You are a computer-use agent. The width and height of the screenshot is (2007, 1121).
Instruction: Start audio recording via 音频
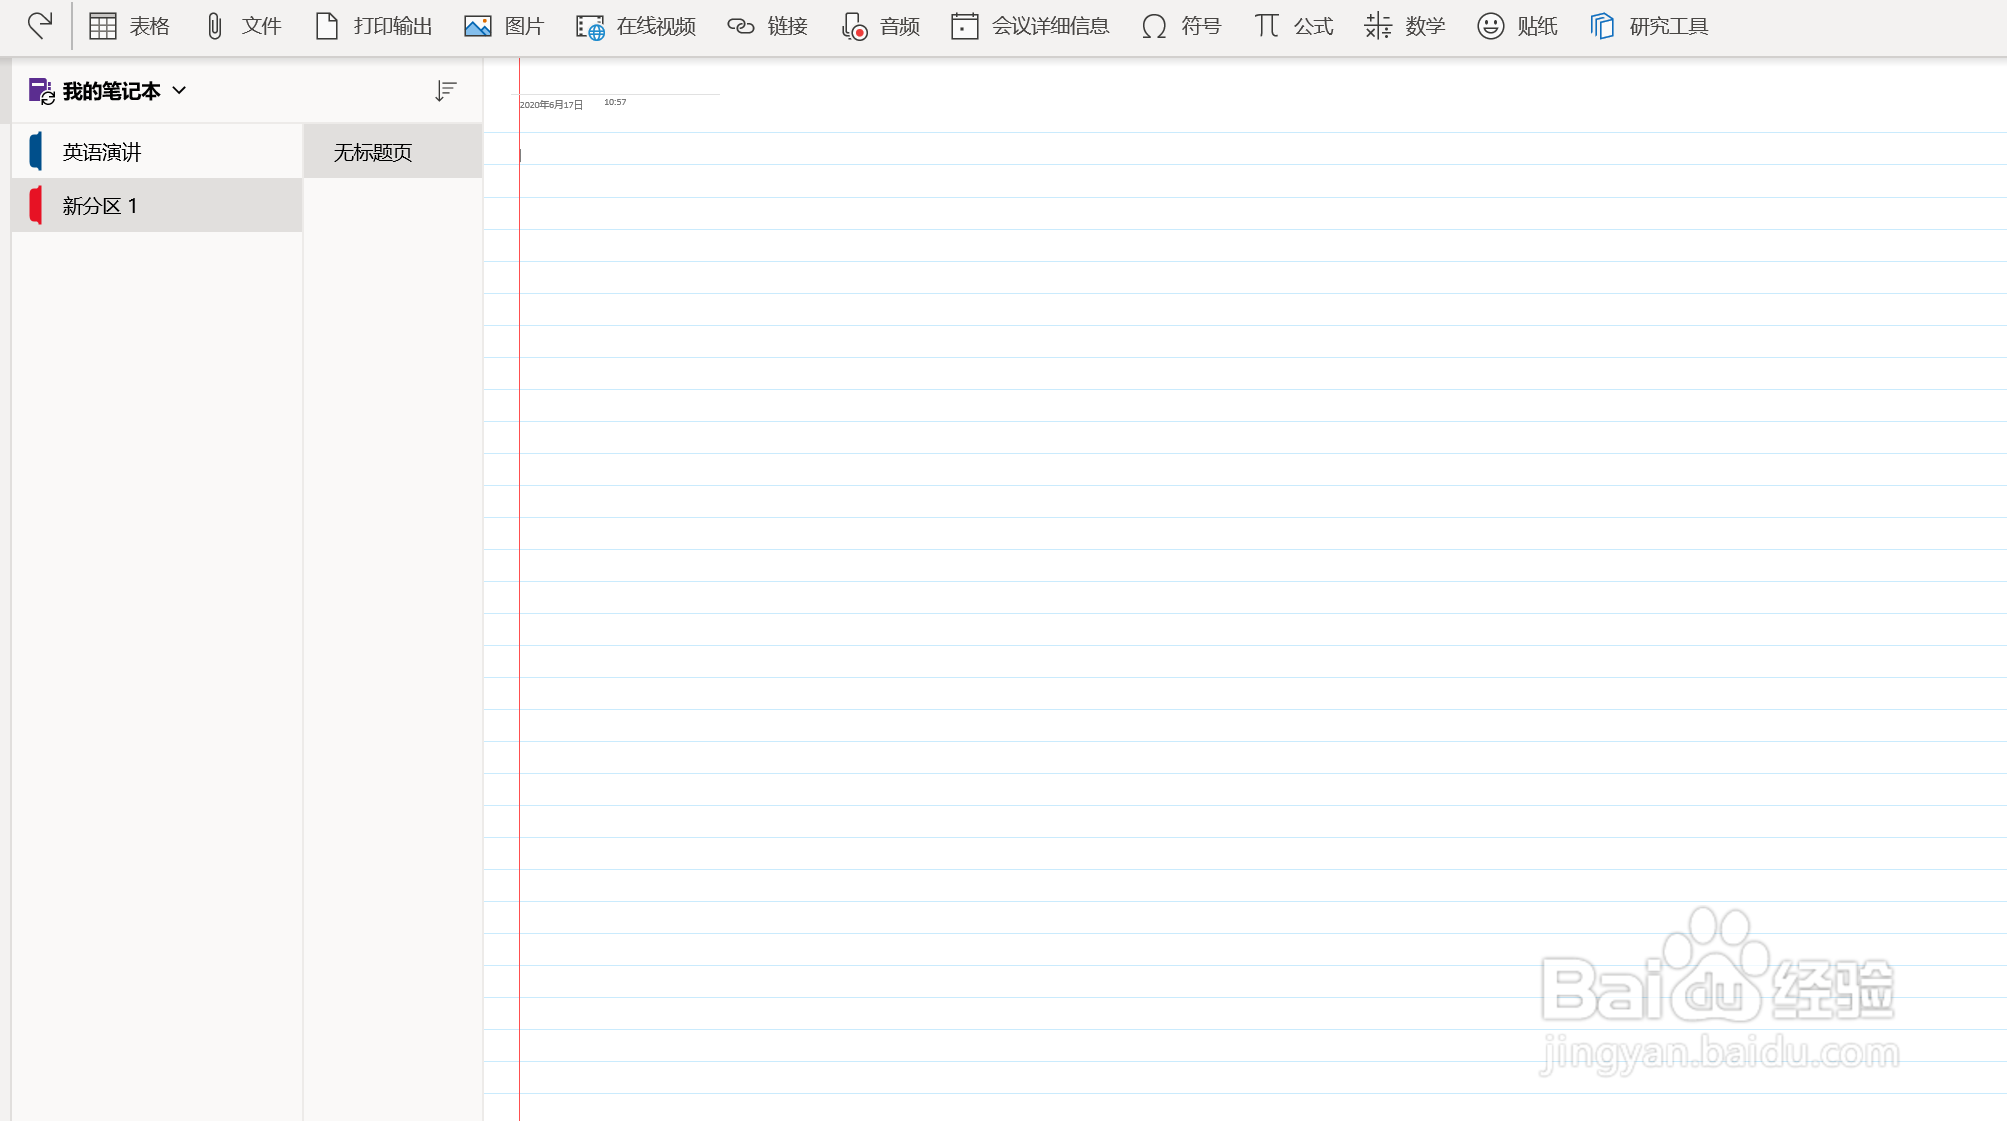[x=880, y=26]
